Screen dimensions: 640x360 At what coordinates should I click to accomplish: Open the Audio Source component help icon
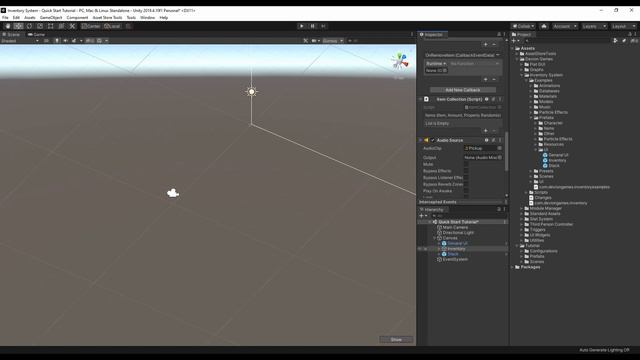click(x=487, y=140)
